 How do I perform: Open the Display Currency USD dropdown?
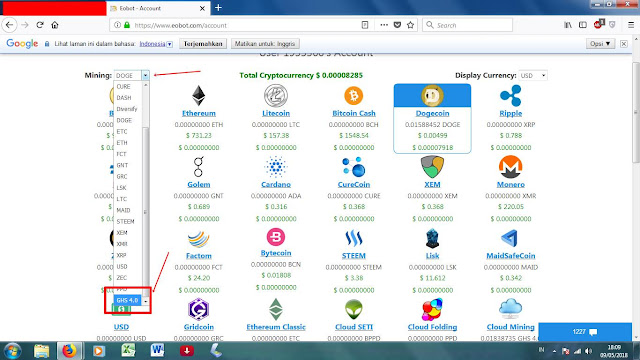[533, 76]
